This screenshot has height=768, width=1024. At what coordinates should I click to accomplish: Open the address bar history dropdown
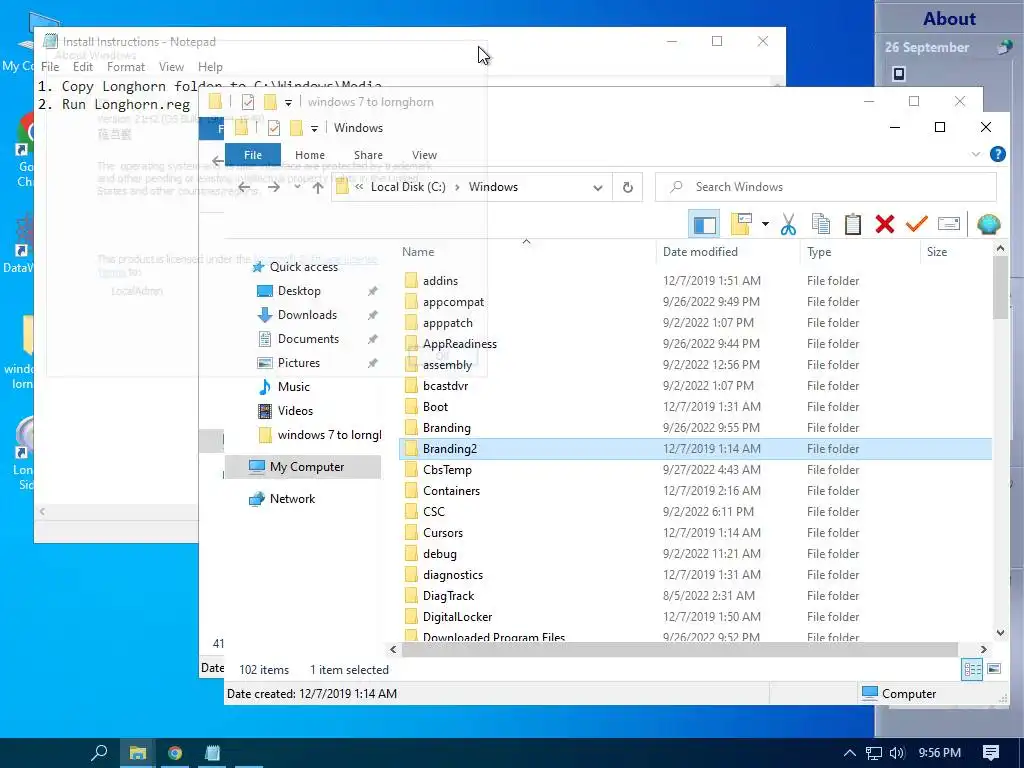pyautogui.click(x=597, y=188)
